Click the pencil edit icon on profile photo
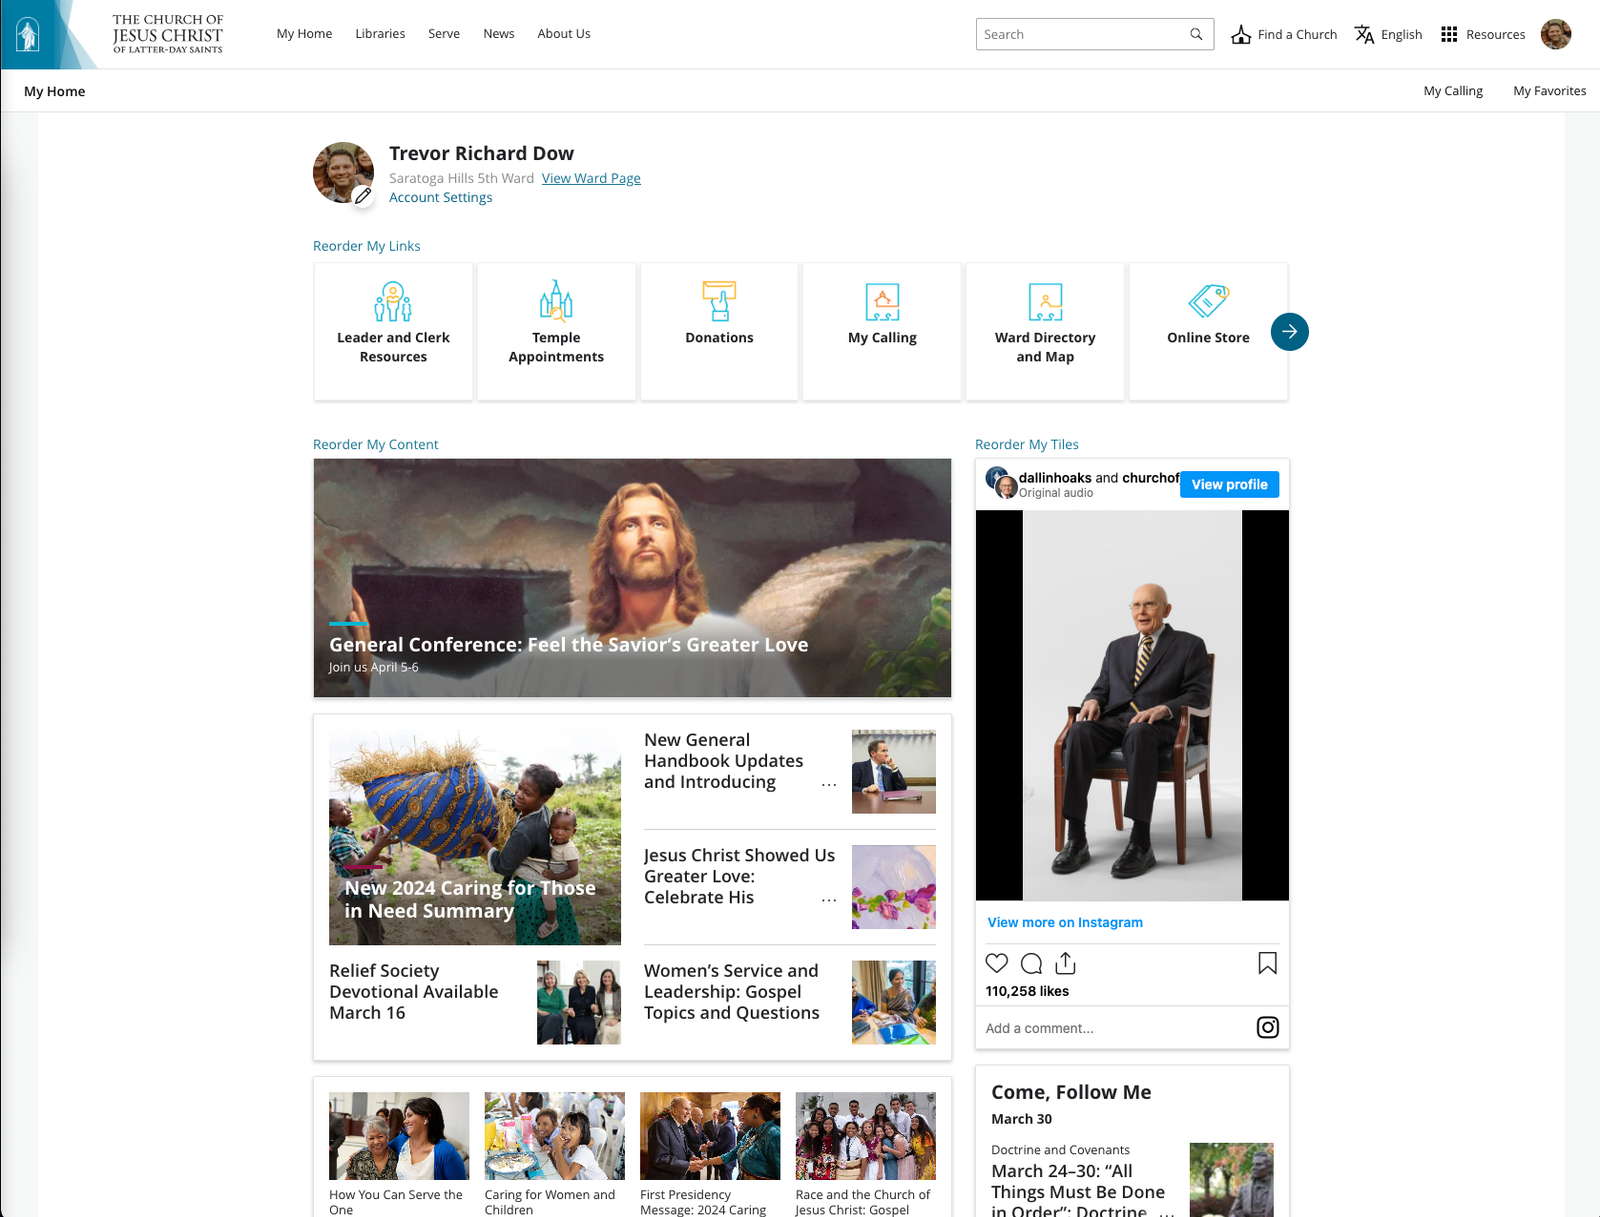1600x1217 pixels. (x=363, y=196)
